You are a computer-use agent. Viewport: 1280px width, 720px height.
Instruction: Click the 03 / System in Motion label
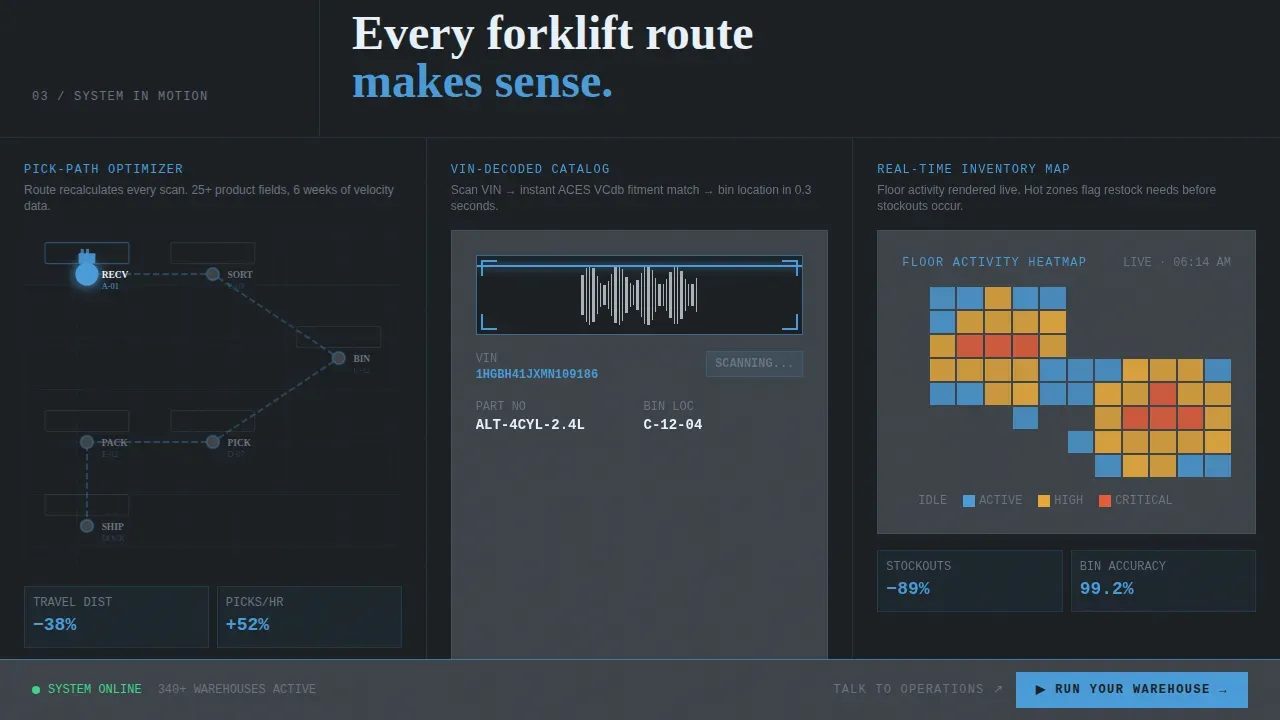tap(120, 96)
